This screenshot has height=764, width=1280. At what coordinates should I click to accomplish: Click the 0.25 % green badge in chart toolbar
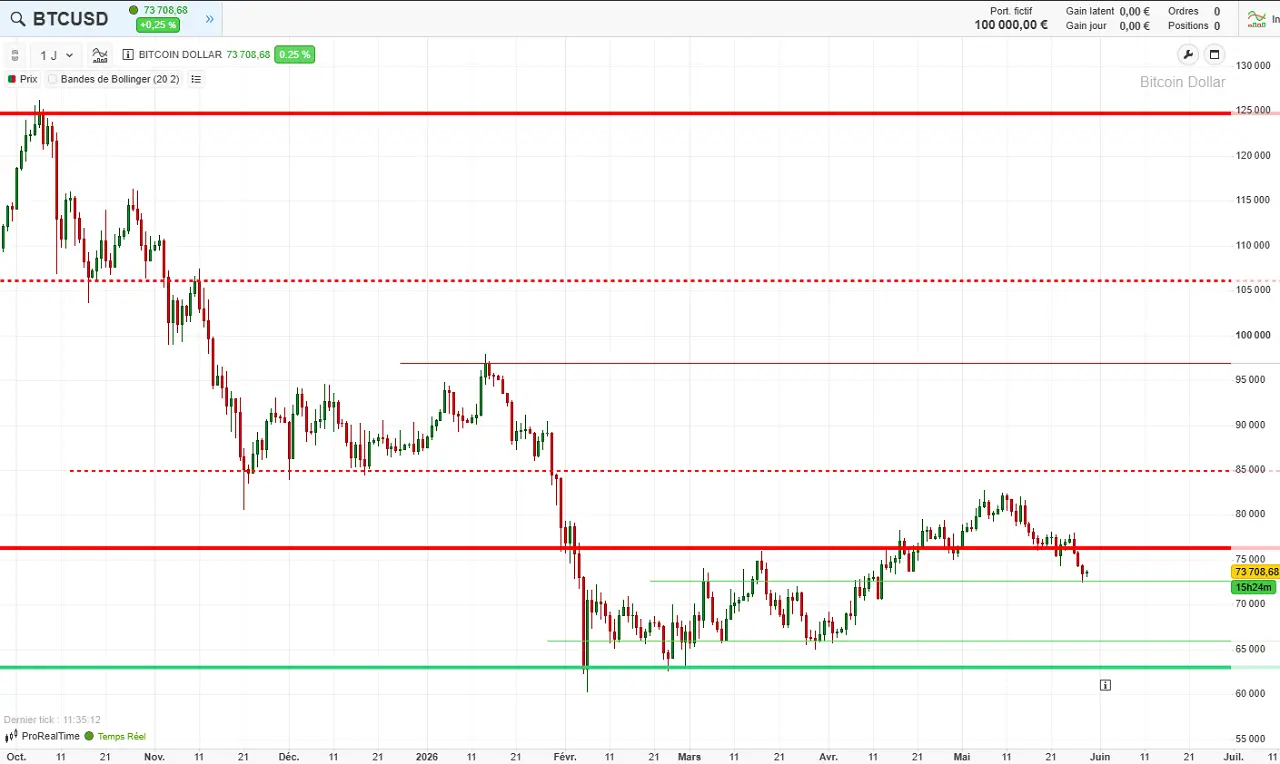point(295,55)
